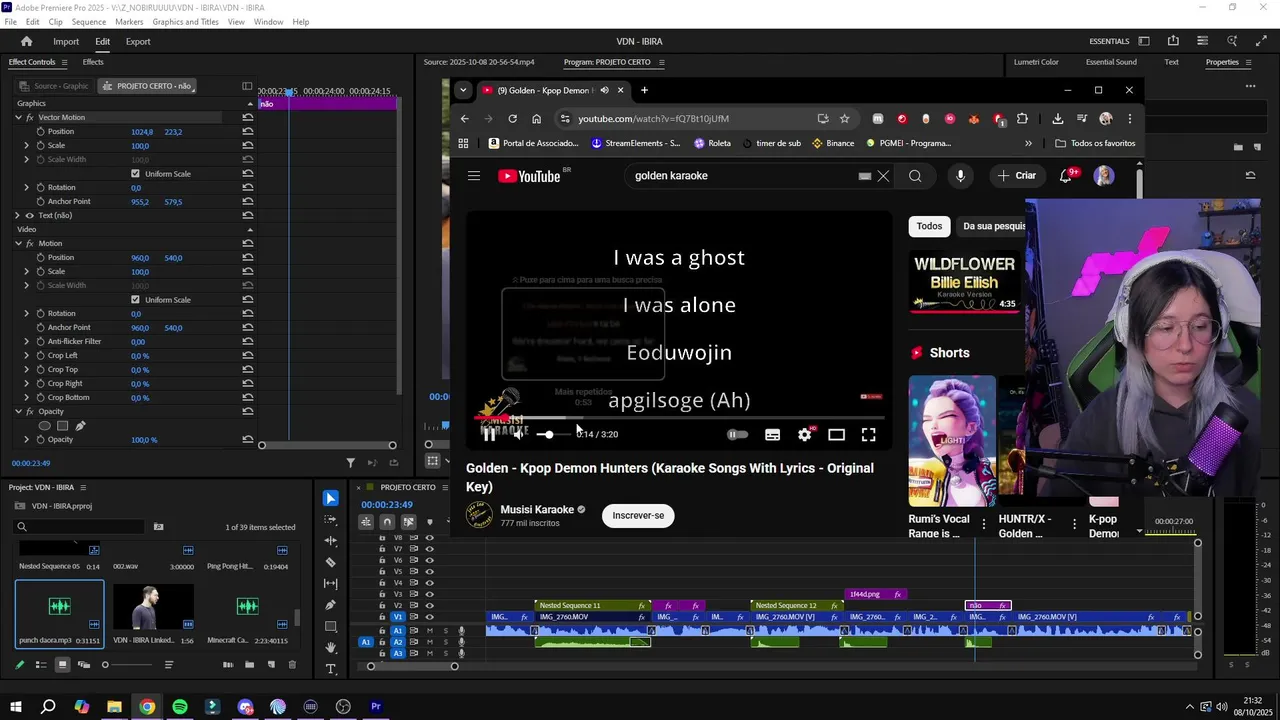The image size is (1280, 720).
Task: Open the Sequence menu
Action: (x=89, y=22)
